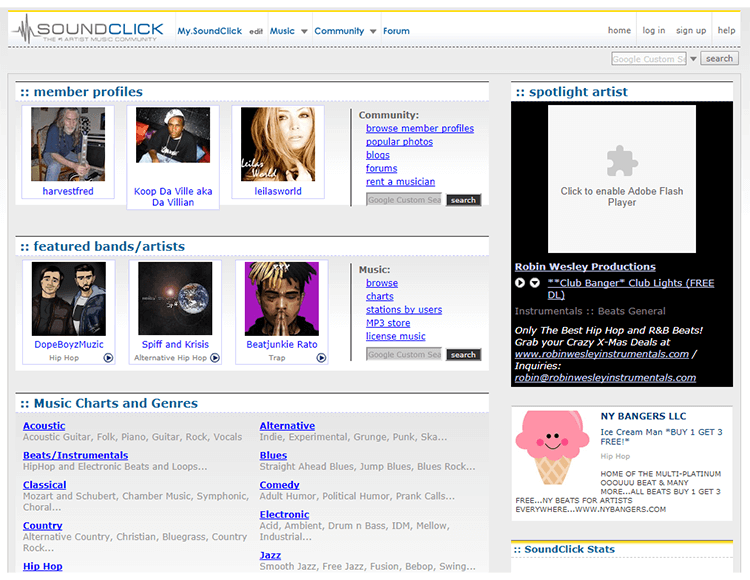
Task: Play the Spiff and Krisis featured track
Action: (215, 358)
